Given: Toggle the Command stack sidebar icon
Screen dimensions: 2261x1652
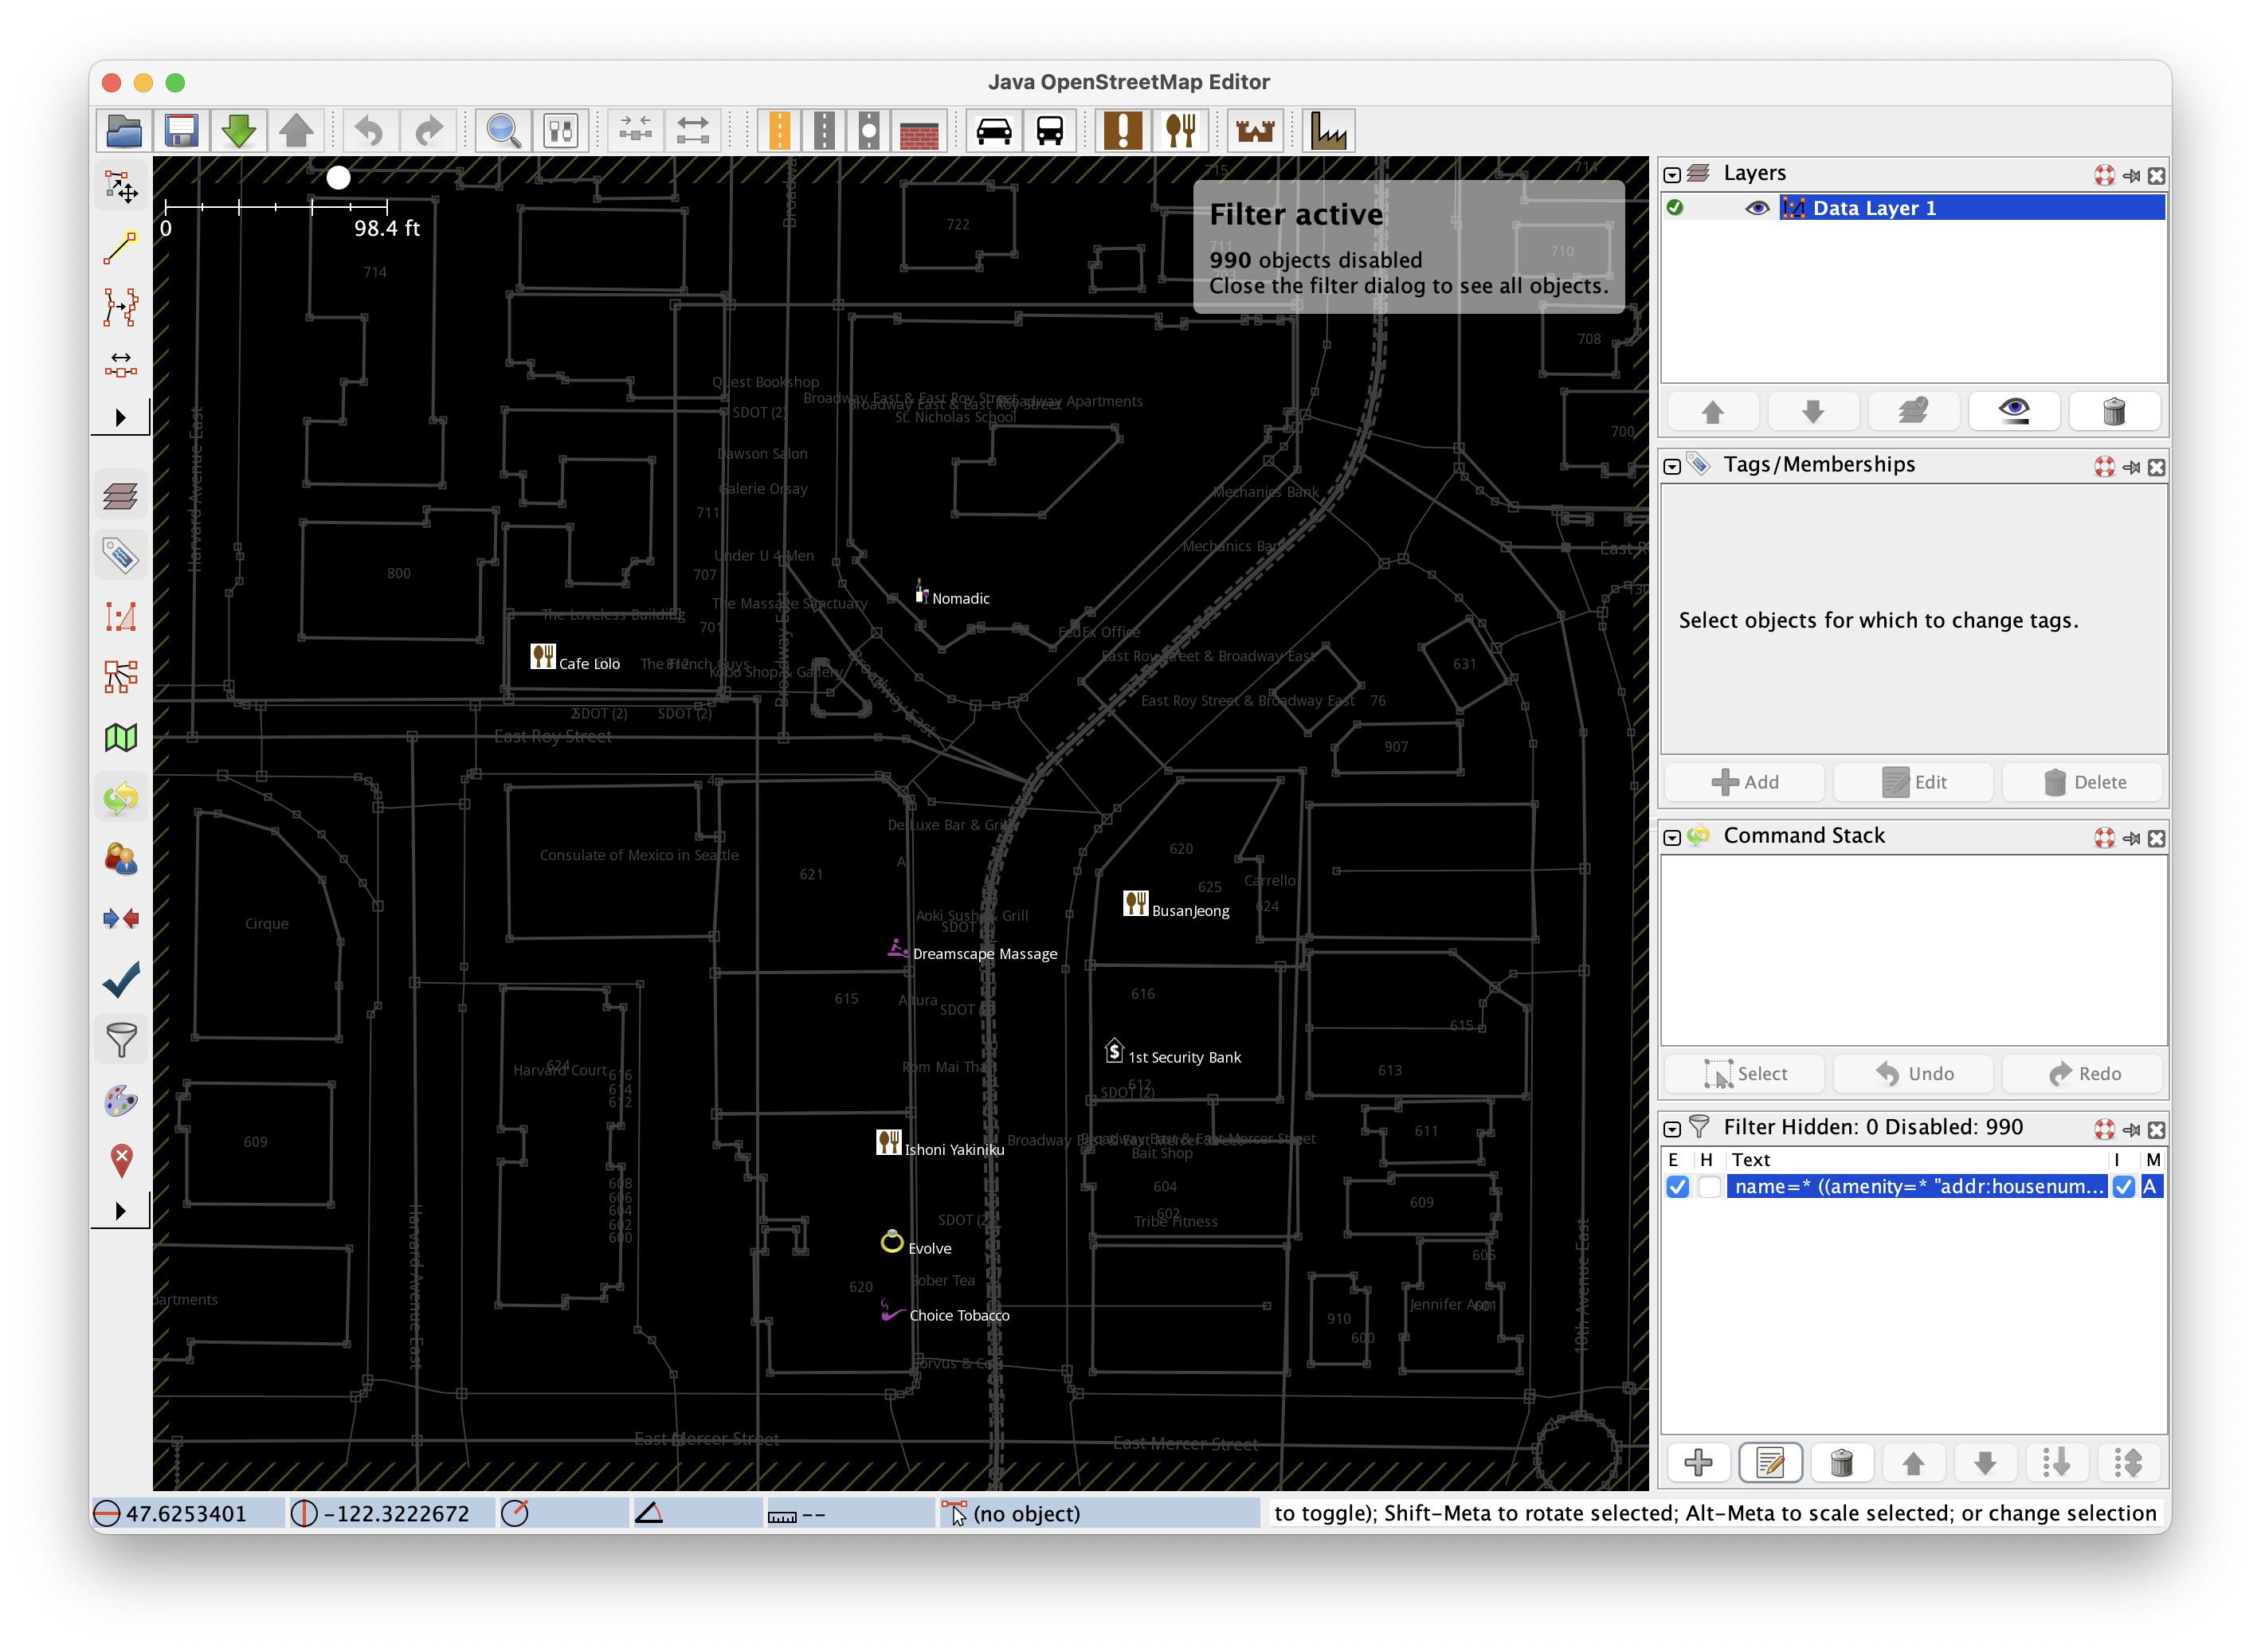Looking at the screenshot, I should click(121, 798).
